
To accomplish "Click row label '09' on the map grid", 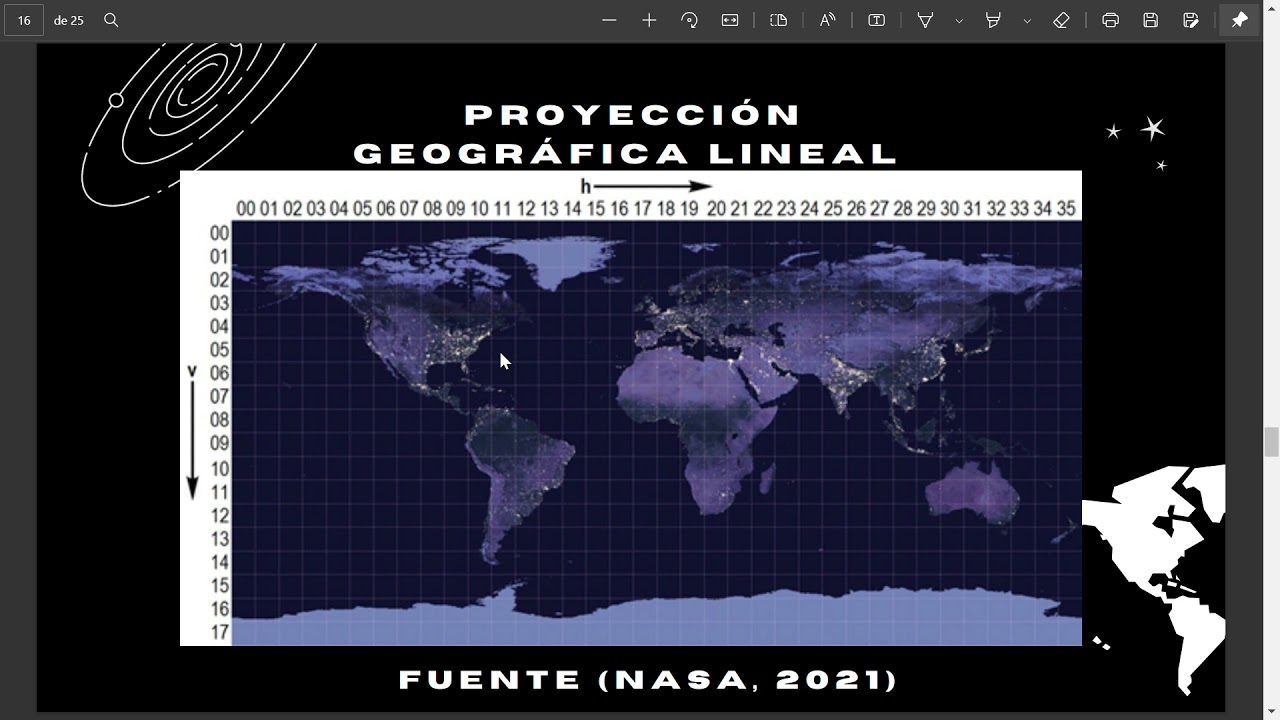I will coord(219,443).
